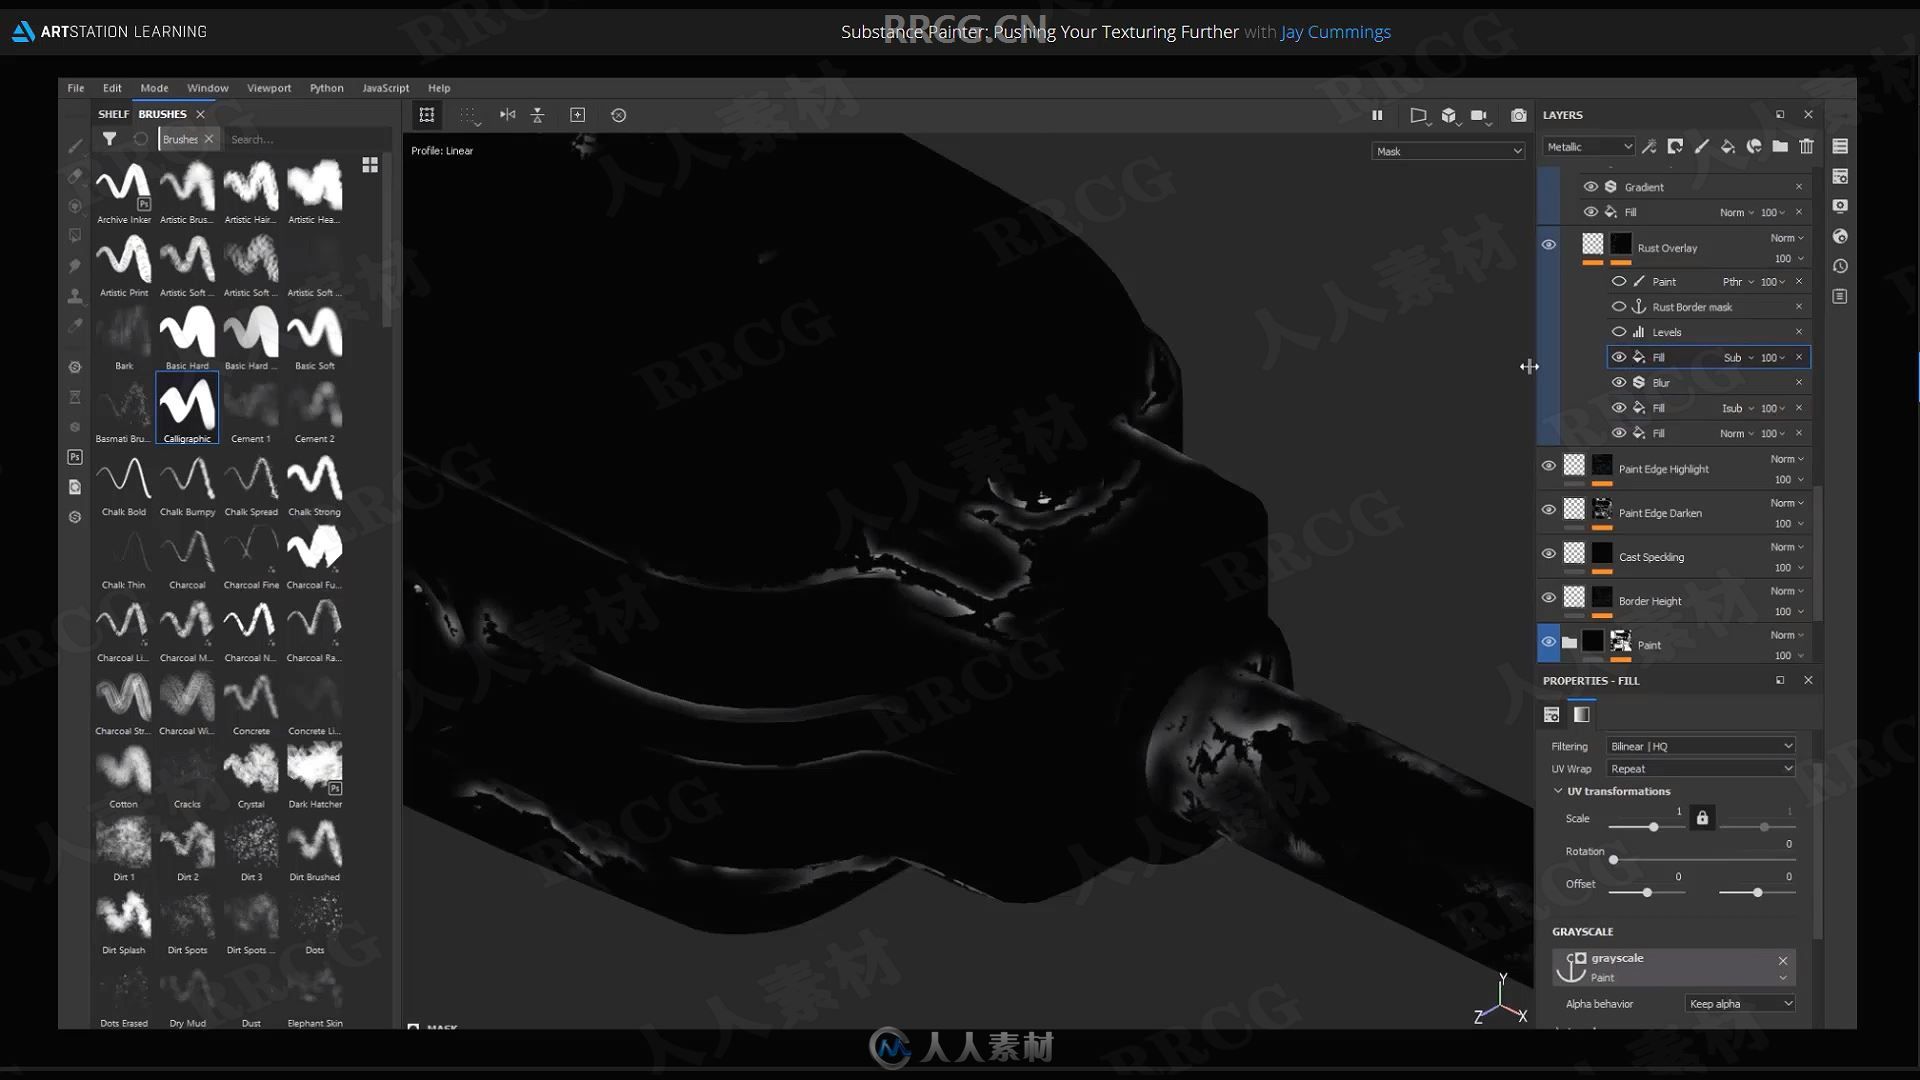Open the Pthr blend mode dropdown on Paint
The width and height of the screenshot is (1920, 1080).
coord(1738,281)
